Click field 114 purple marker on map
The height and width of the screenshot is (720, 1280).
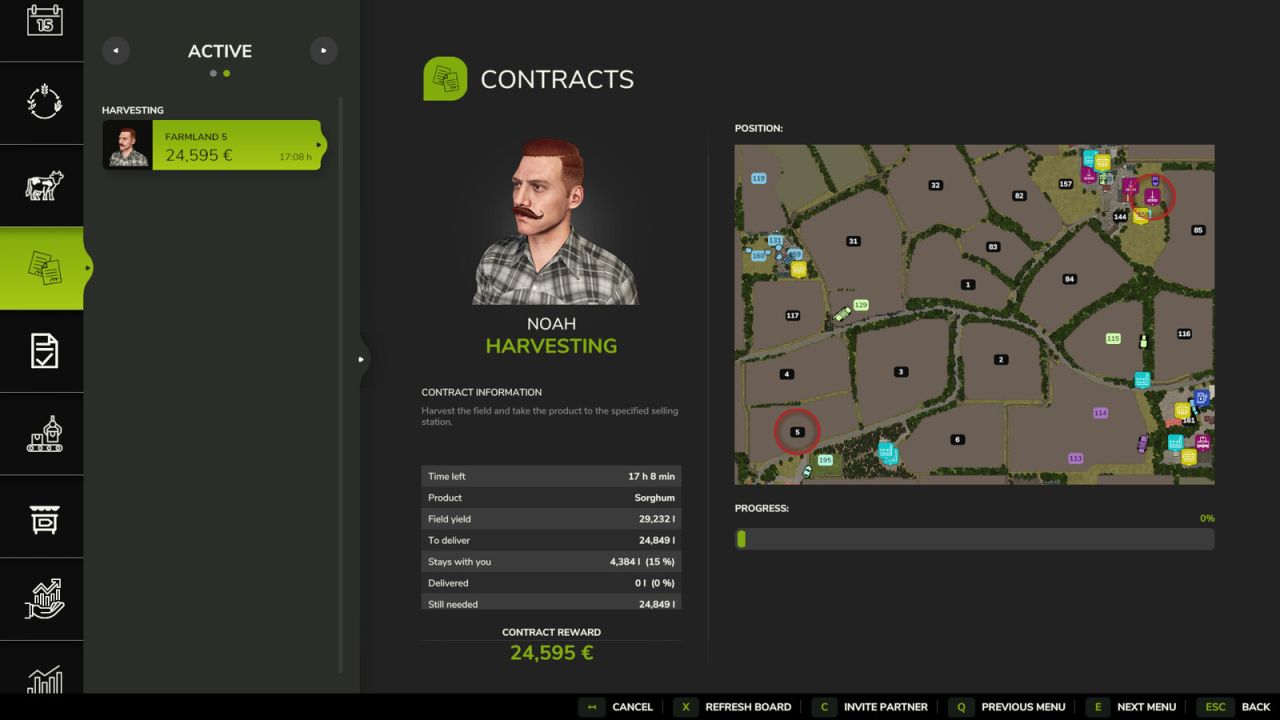coord(1100,413)
